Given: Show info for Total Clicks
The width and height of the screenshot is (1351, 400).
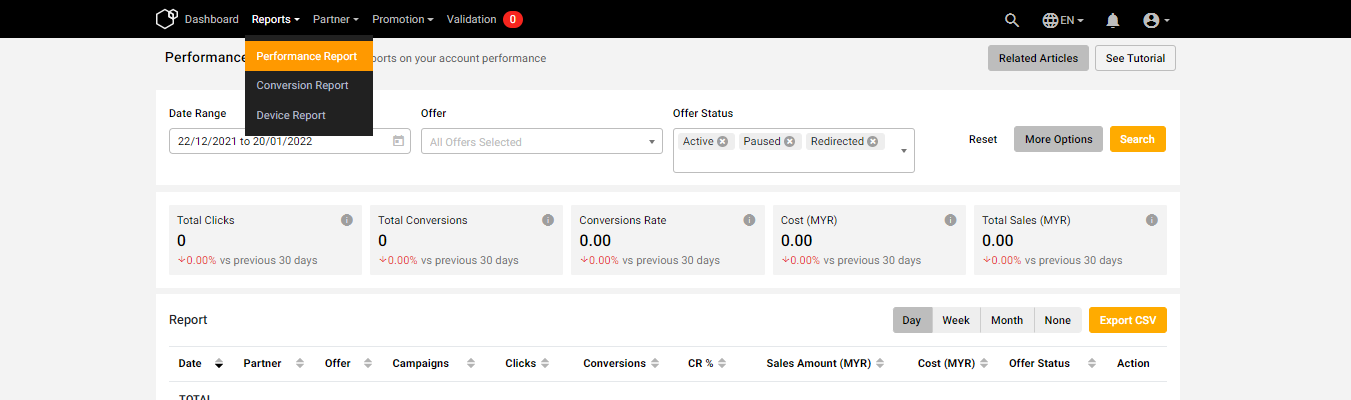Looking at the screenshot, I should tap(347, 220).
